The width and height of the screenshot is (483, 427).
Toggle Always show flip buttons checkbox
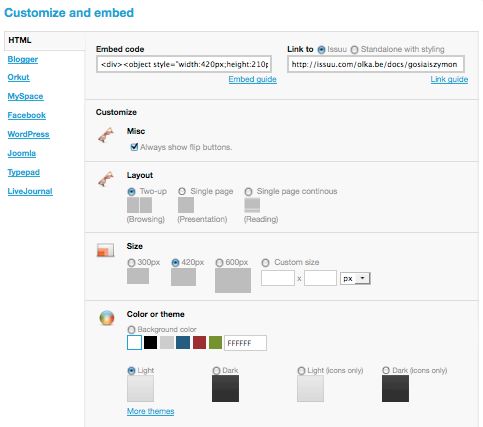tap(134, 147)
